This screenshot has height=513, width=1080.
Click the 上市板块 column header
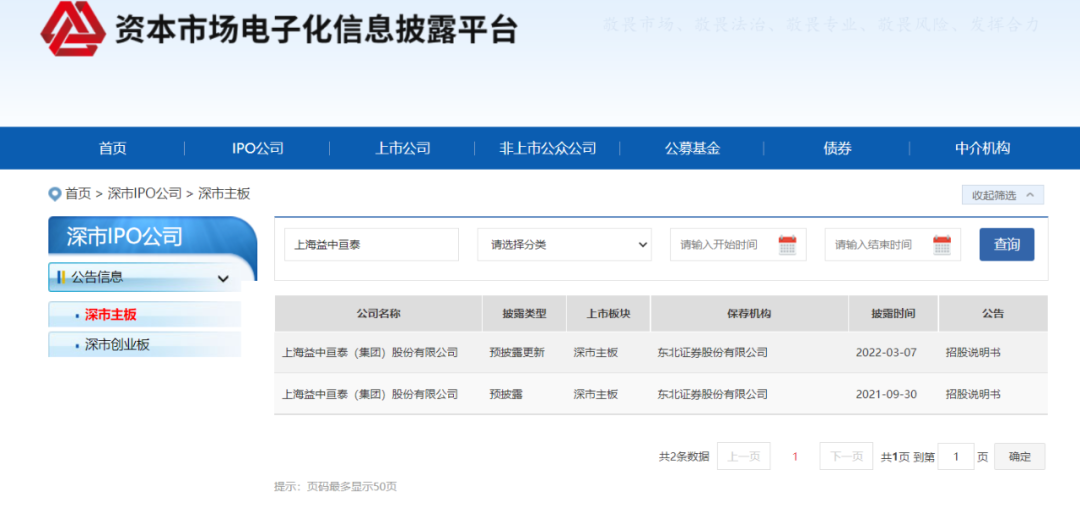click(608, 313)
